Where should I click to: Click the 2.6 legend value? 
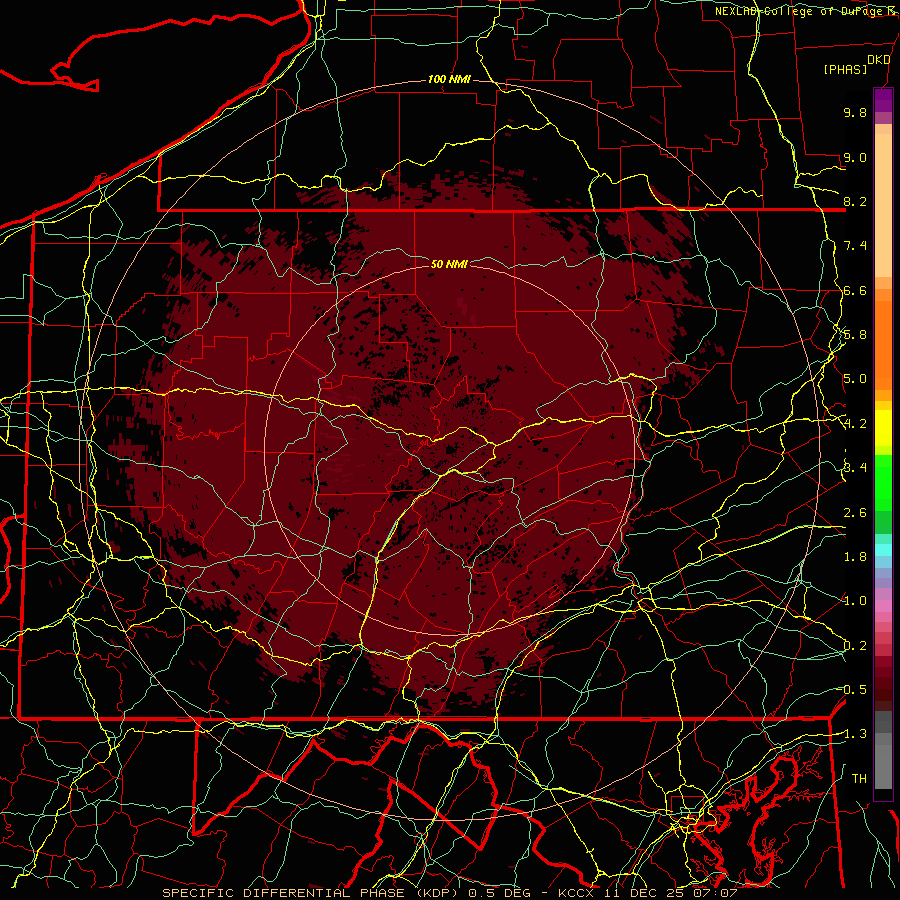[x=855, y=513]
